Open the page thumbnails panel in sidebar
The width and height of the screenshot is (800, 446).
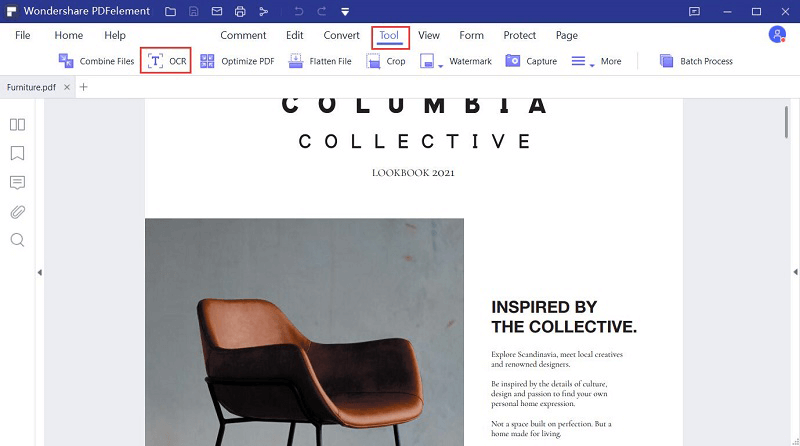click(17, 125)
